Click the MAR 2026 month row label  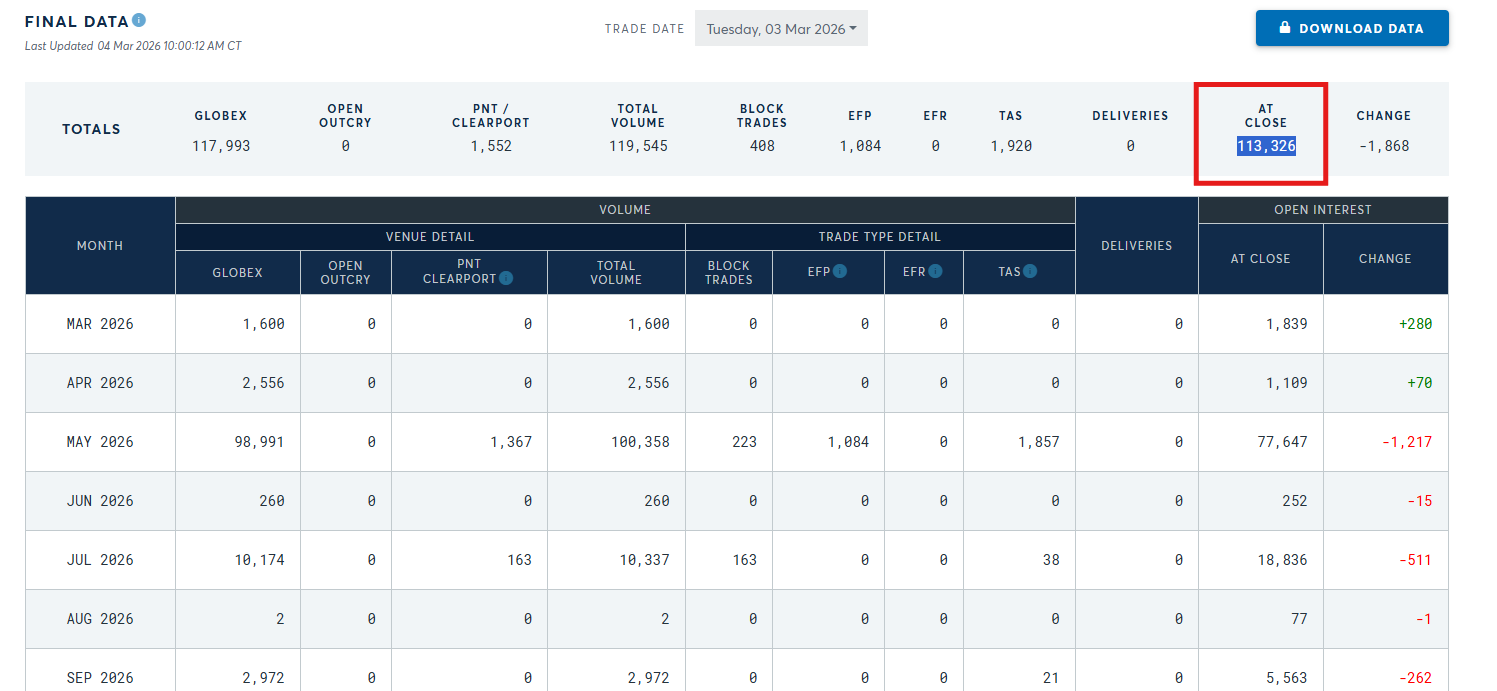point(100,324)
